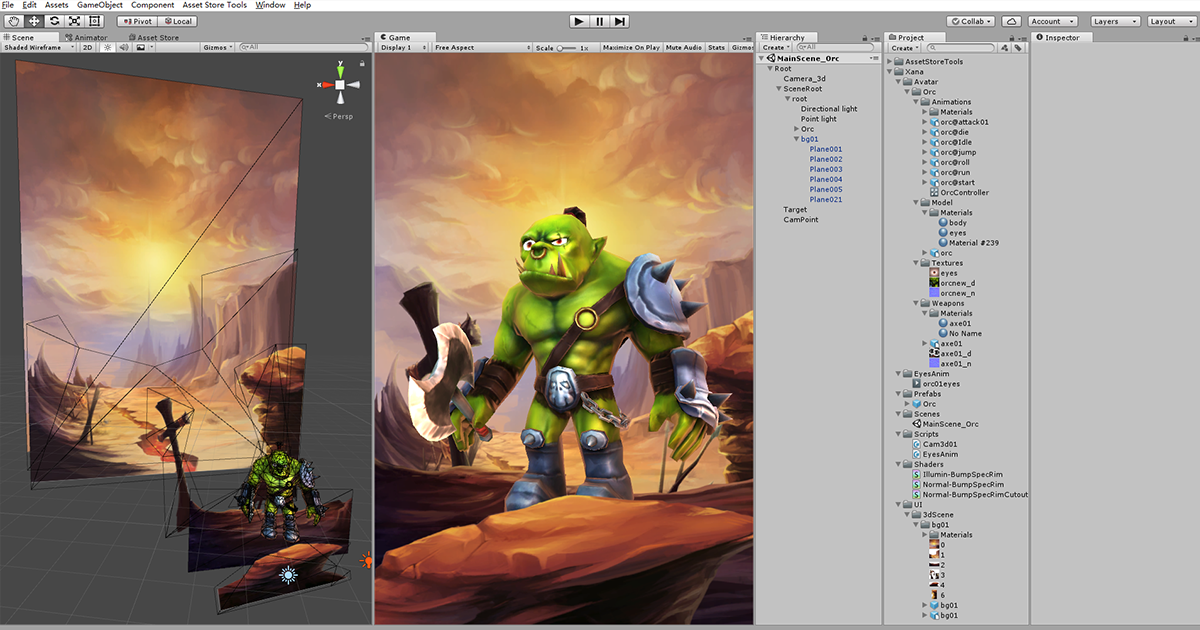
Task: Open scene effects image icon dropdown
Action: (144, 47)
